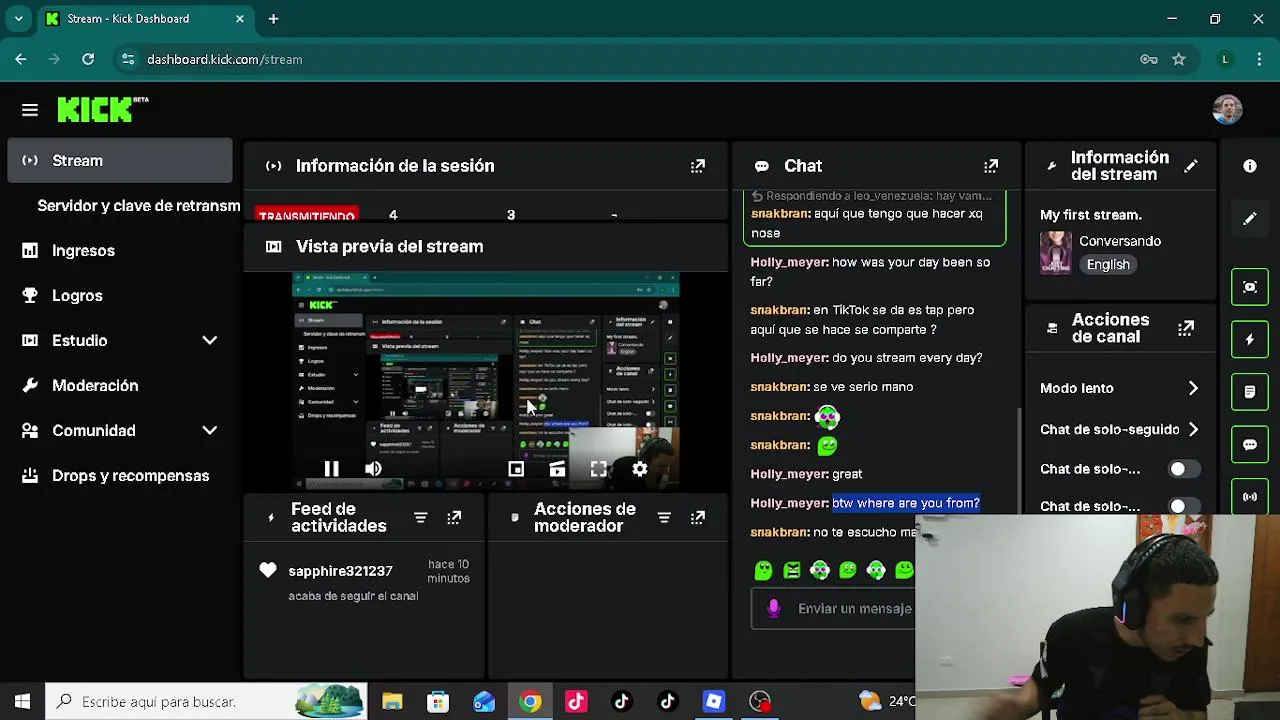Open the user profile avatar menu

pos(1227,110)
